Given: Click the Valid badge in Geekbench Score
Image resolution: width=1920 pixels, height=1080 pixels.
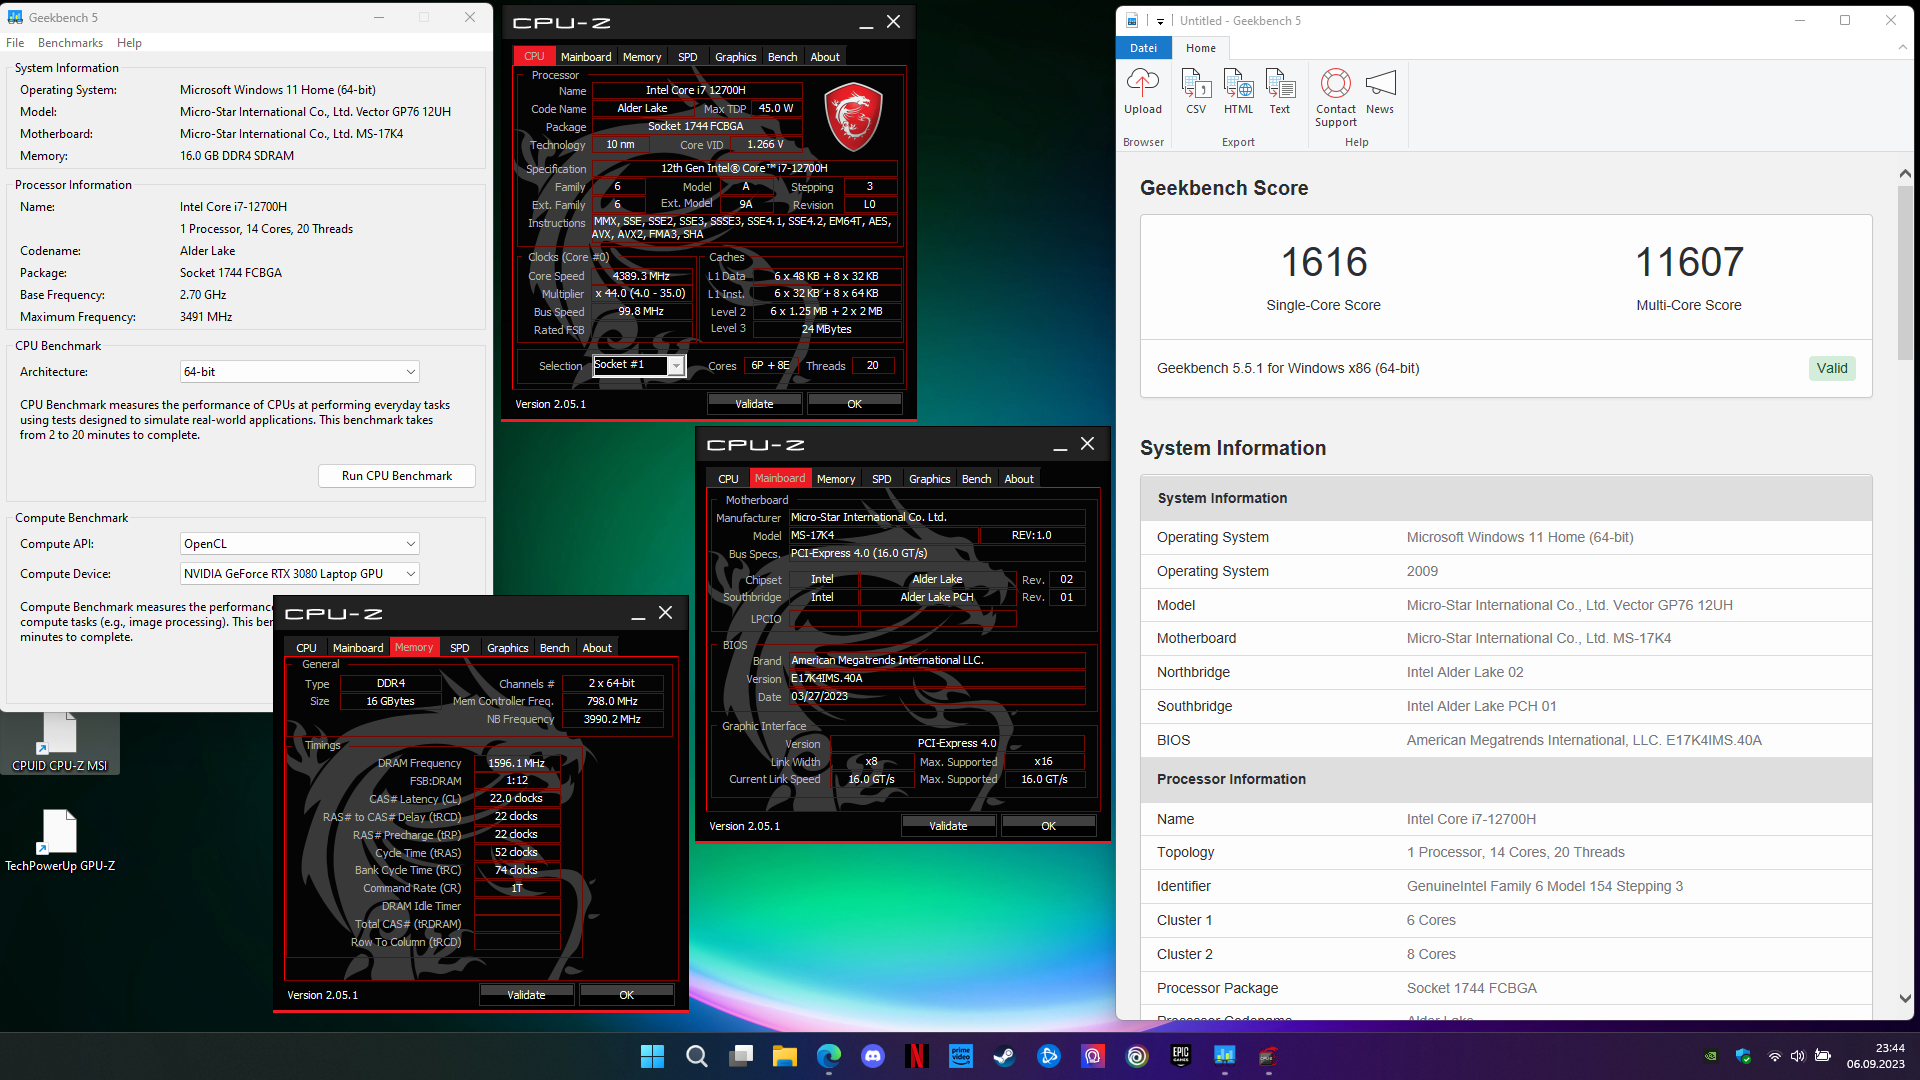Looking at the screenshot, I should pos(1832,368).
